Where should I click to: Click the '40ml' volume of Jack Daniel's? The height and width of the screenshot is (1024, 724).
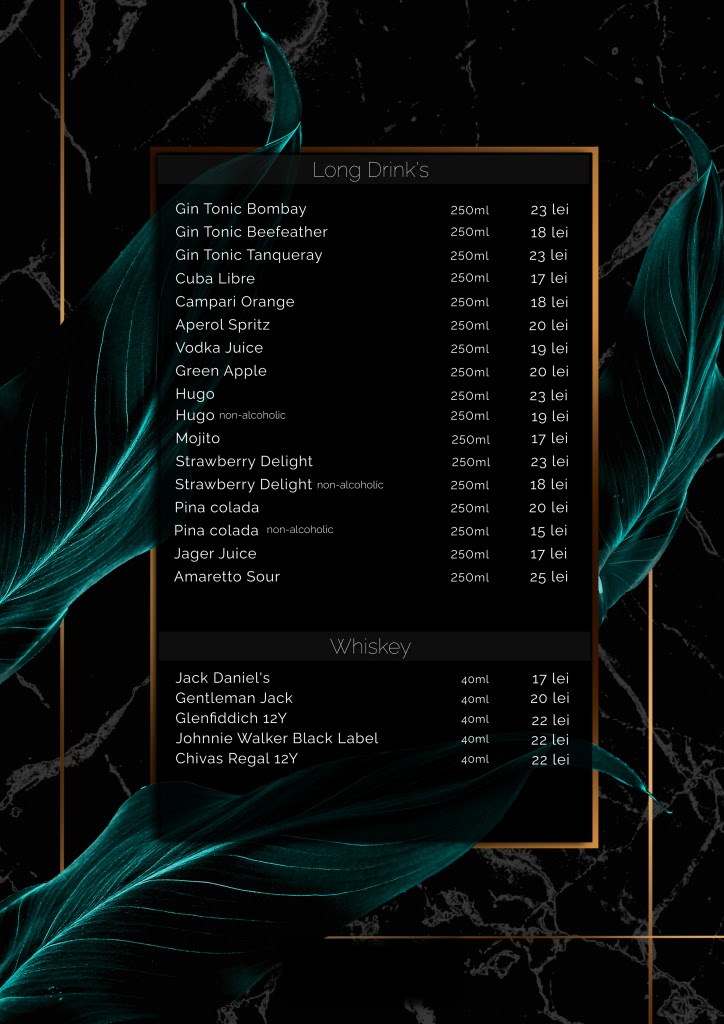pyautogui.click(x=475, y=680)
